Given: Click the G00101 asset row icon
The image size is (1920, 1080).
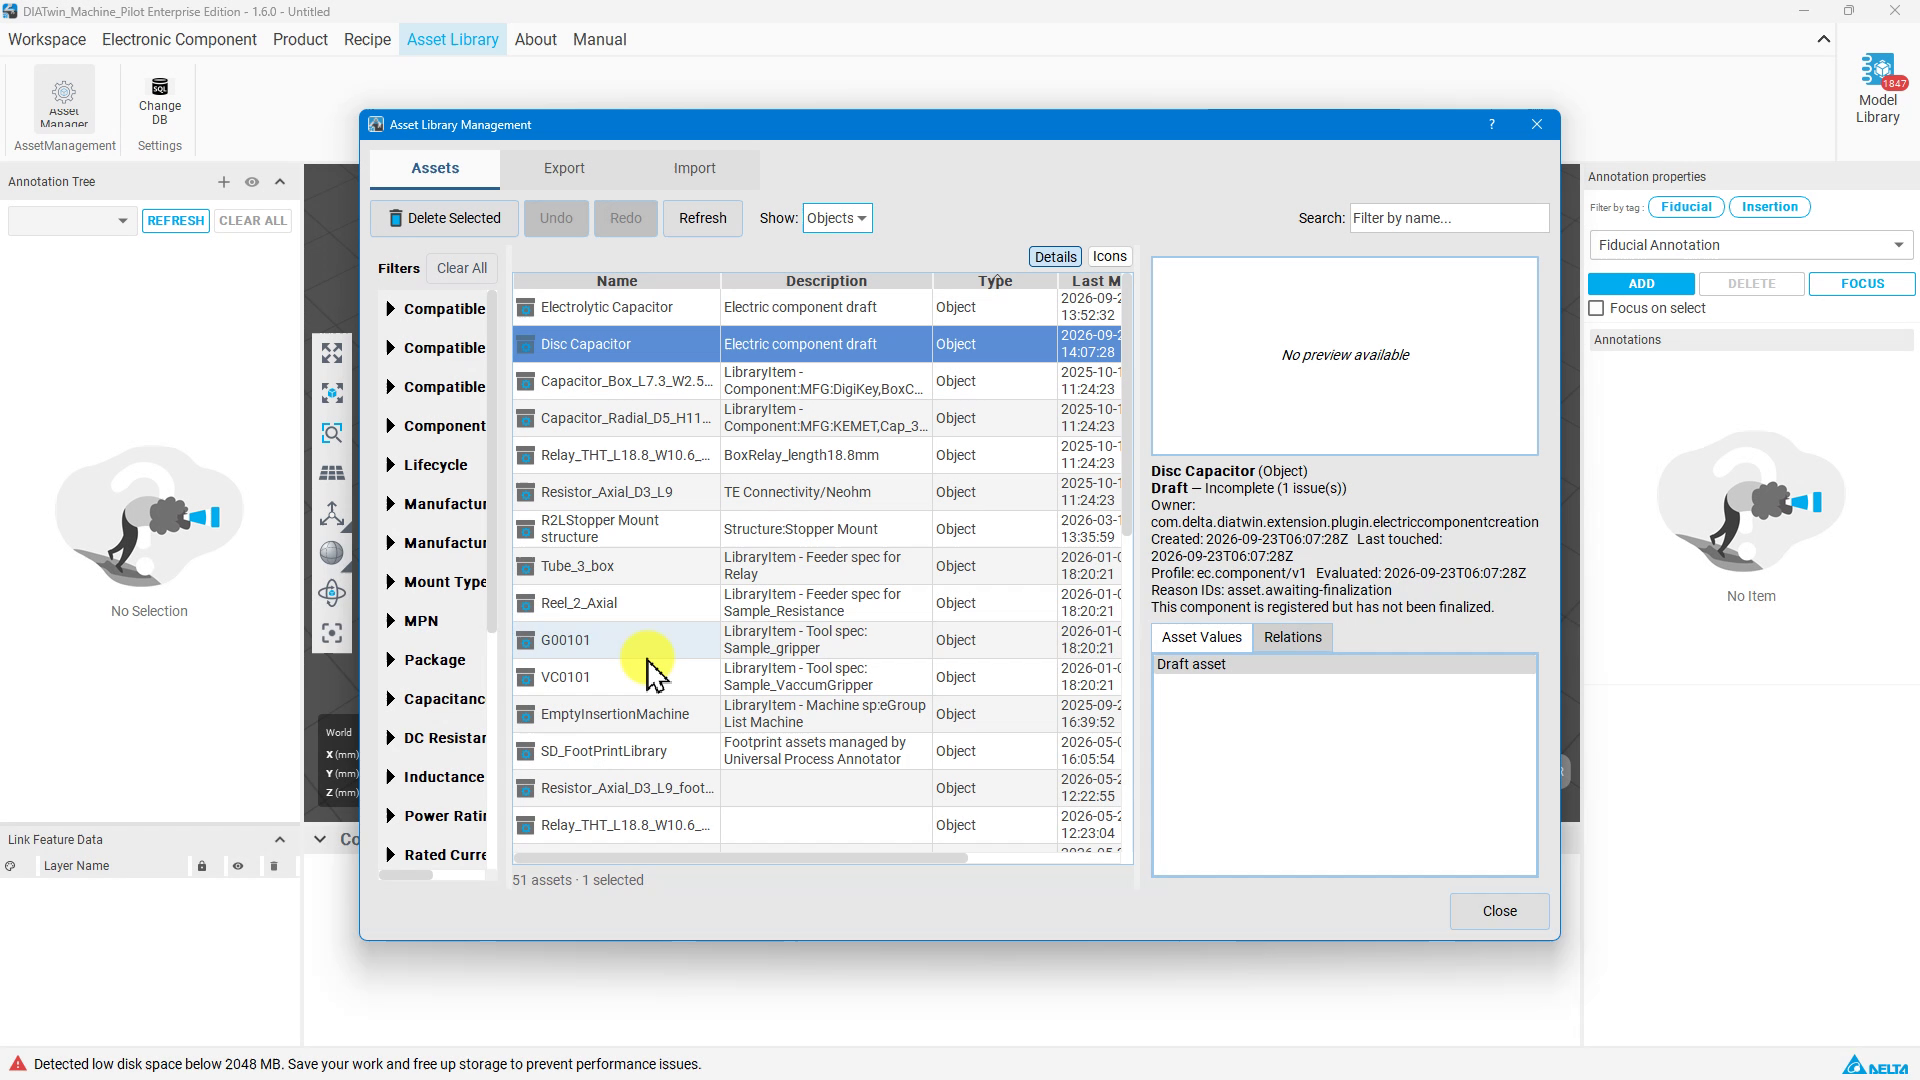Looking at the screenshot, I should [x=525, y=641].
